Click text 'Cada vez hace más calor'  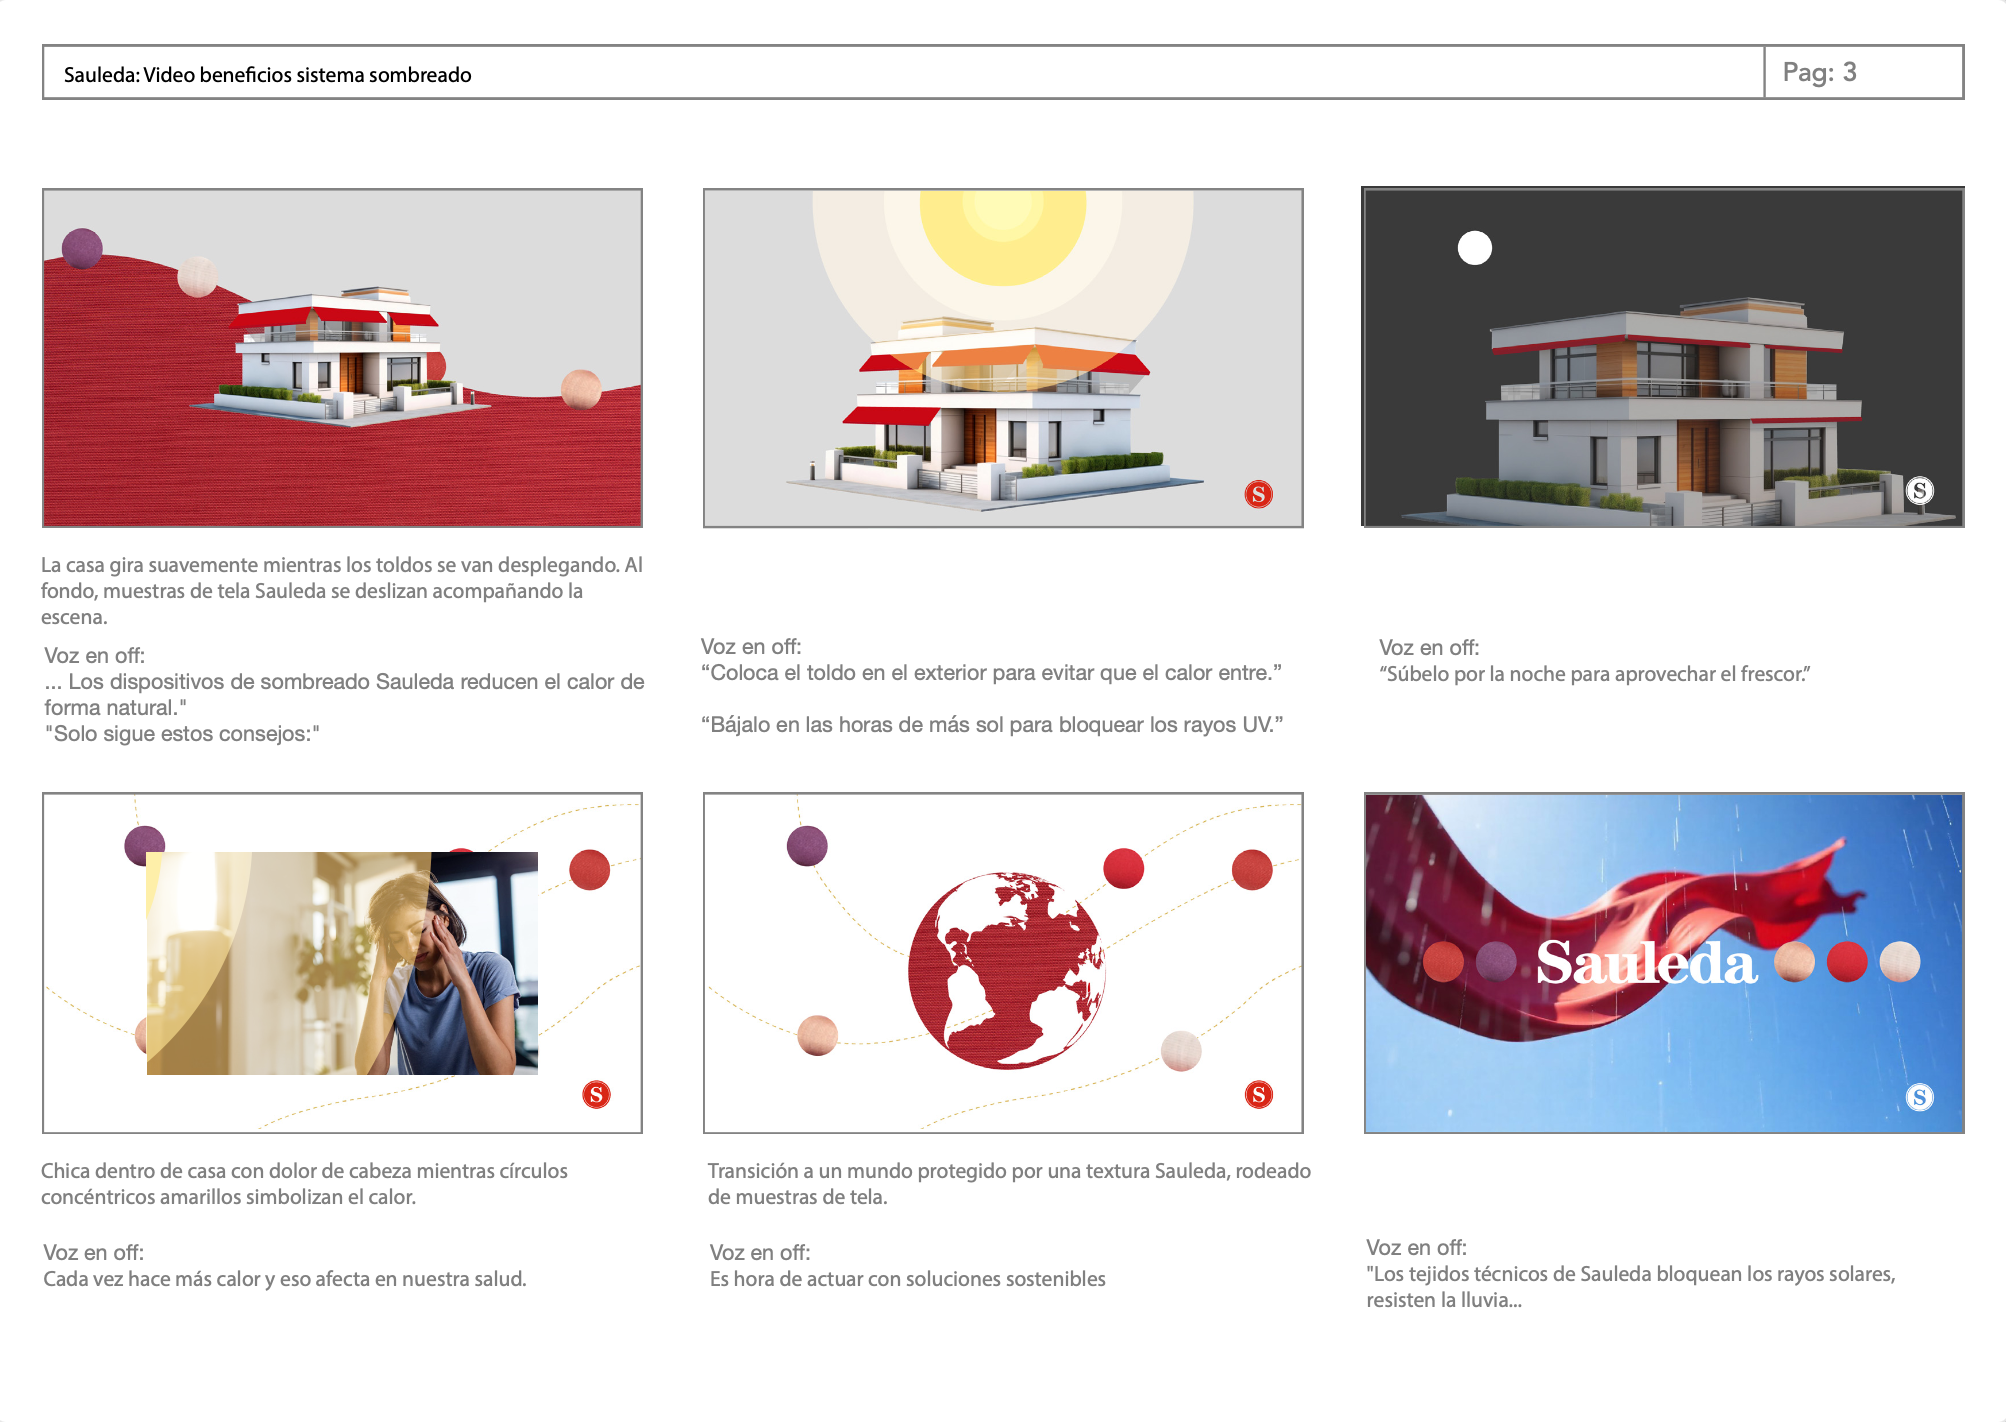[151, 1279]
